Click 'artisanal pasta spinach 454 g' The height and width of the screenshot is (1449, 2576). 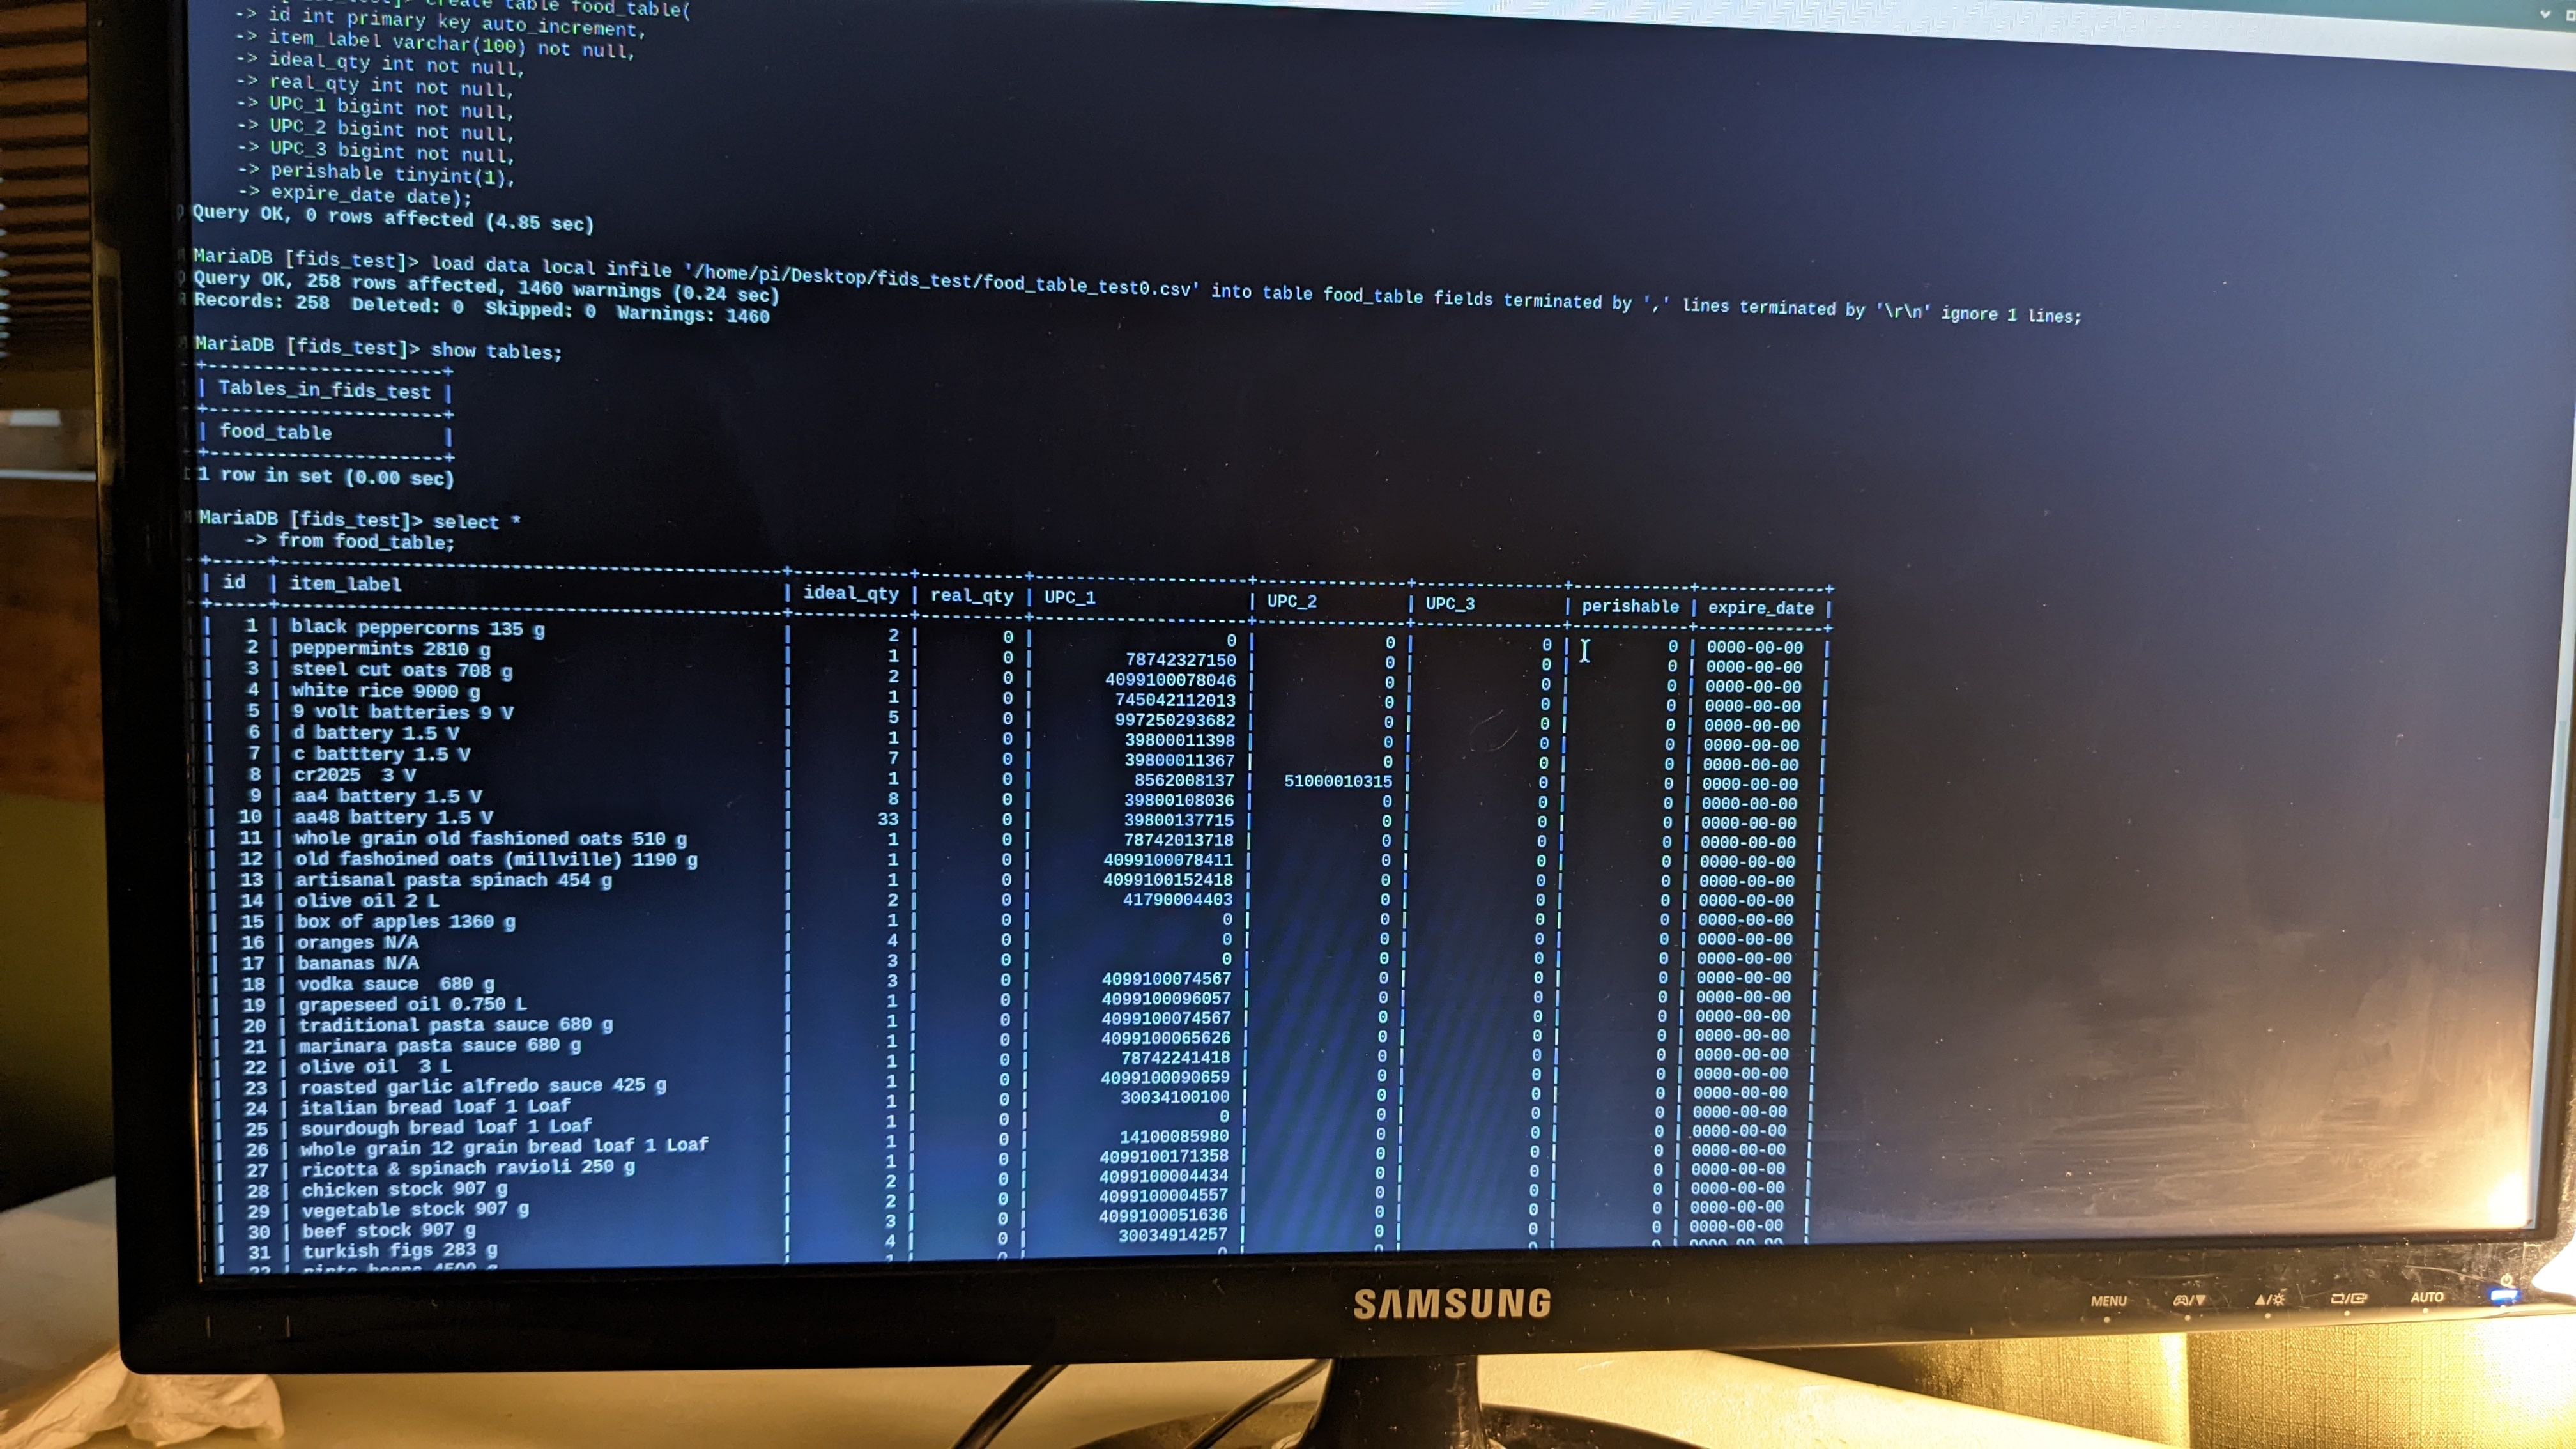(x=453, y=880)
